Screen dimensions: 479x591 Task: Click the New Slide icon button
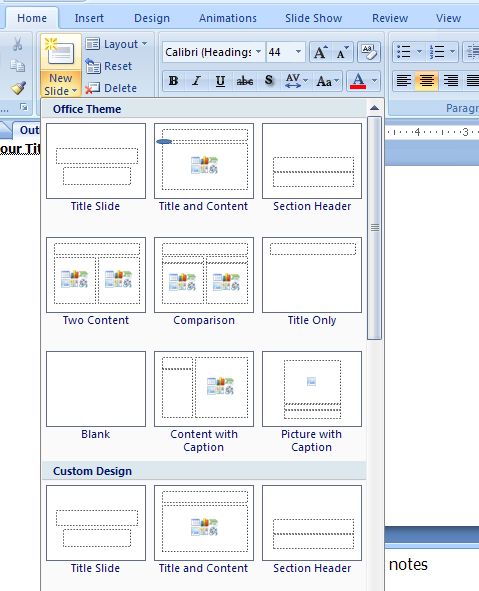[61, 53]
